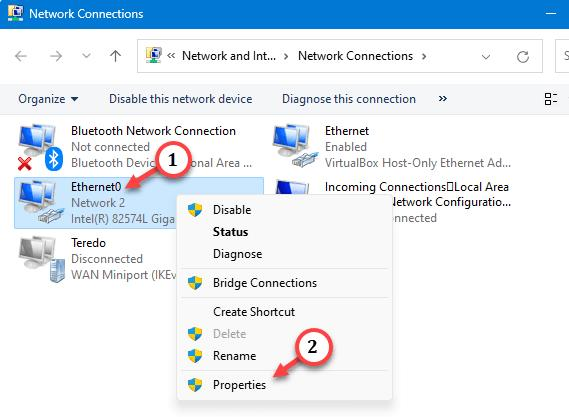Click the Network Connections title bar icon
The height and width of the screenshot is (417, 569).
[15, 13]
